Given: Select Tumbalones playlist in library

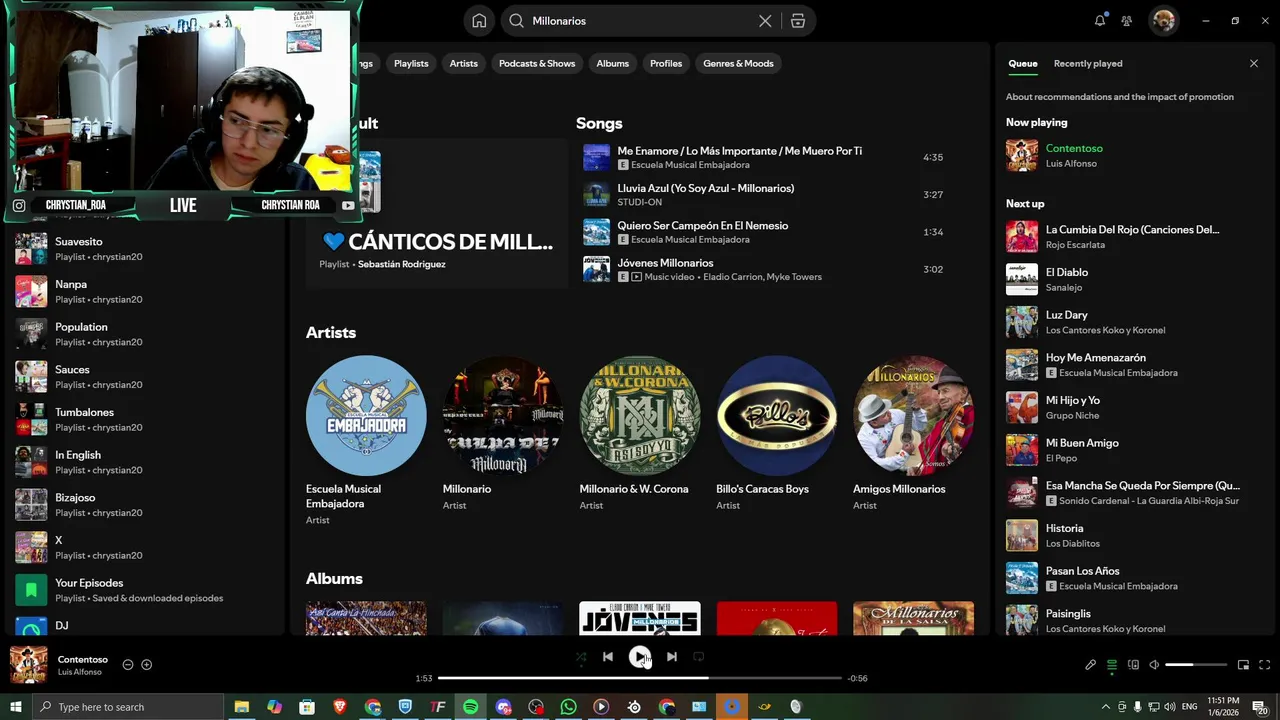Looking at the screenshot, I should pyautogui.click(x=146, y=419).
